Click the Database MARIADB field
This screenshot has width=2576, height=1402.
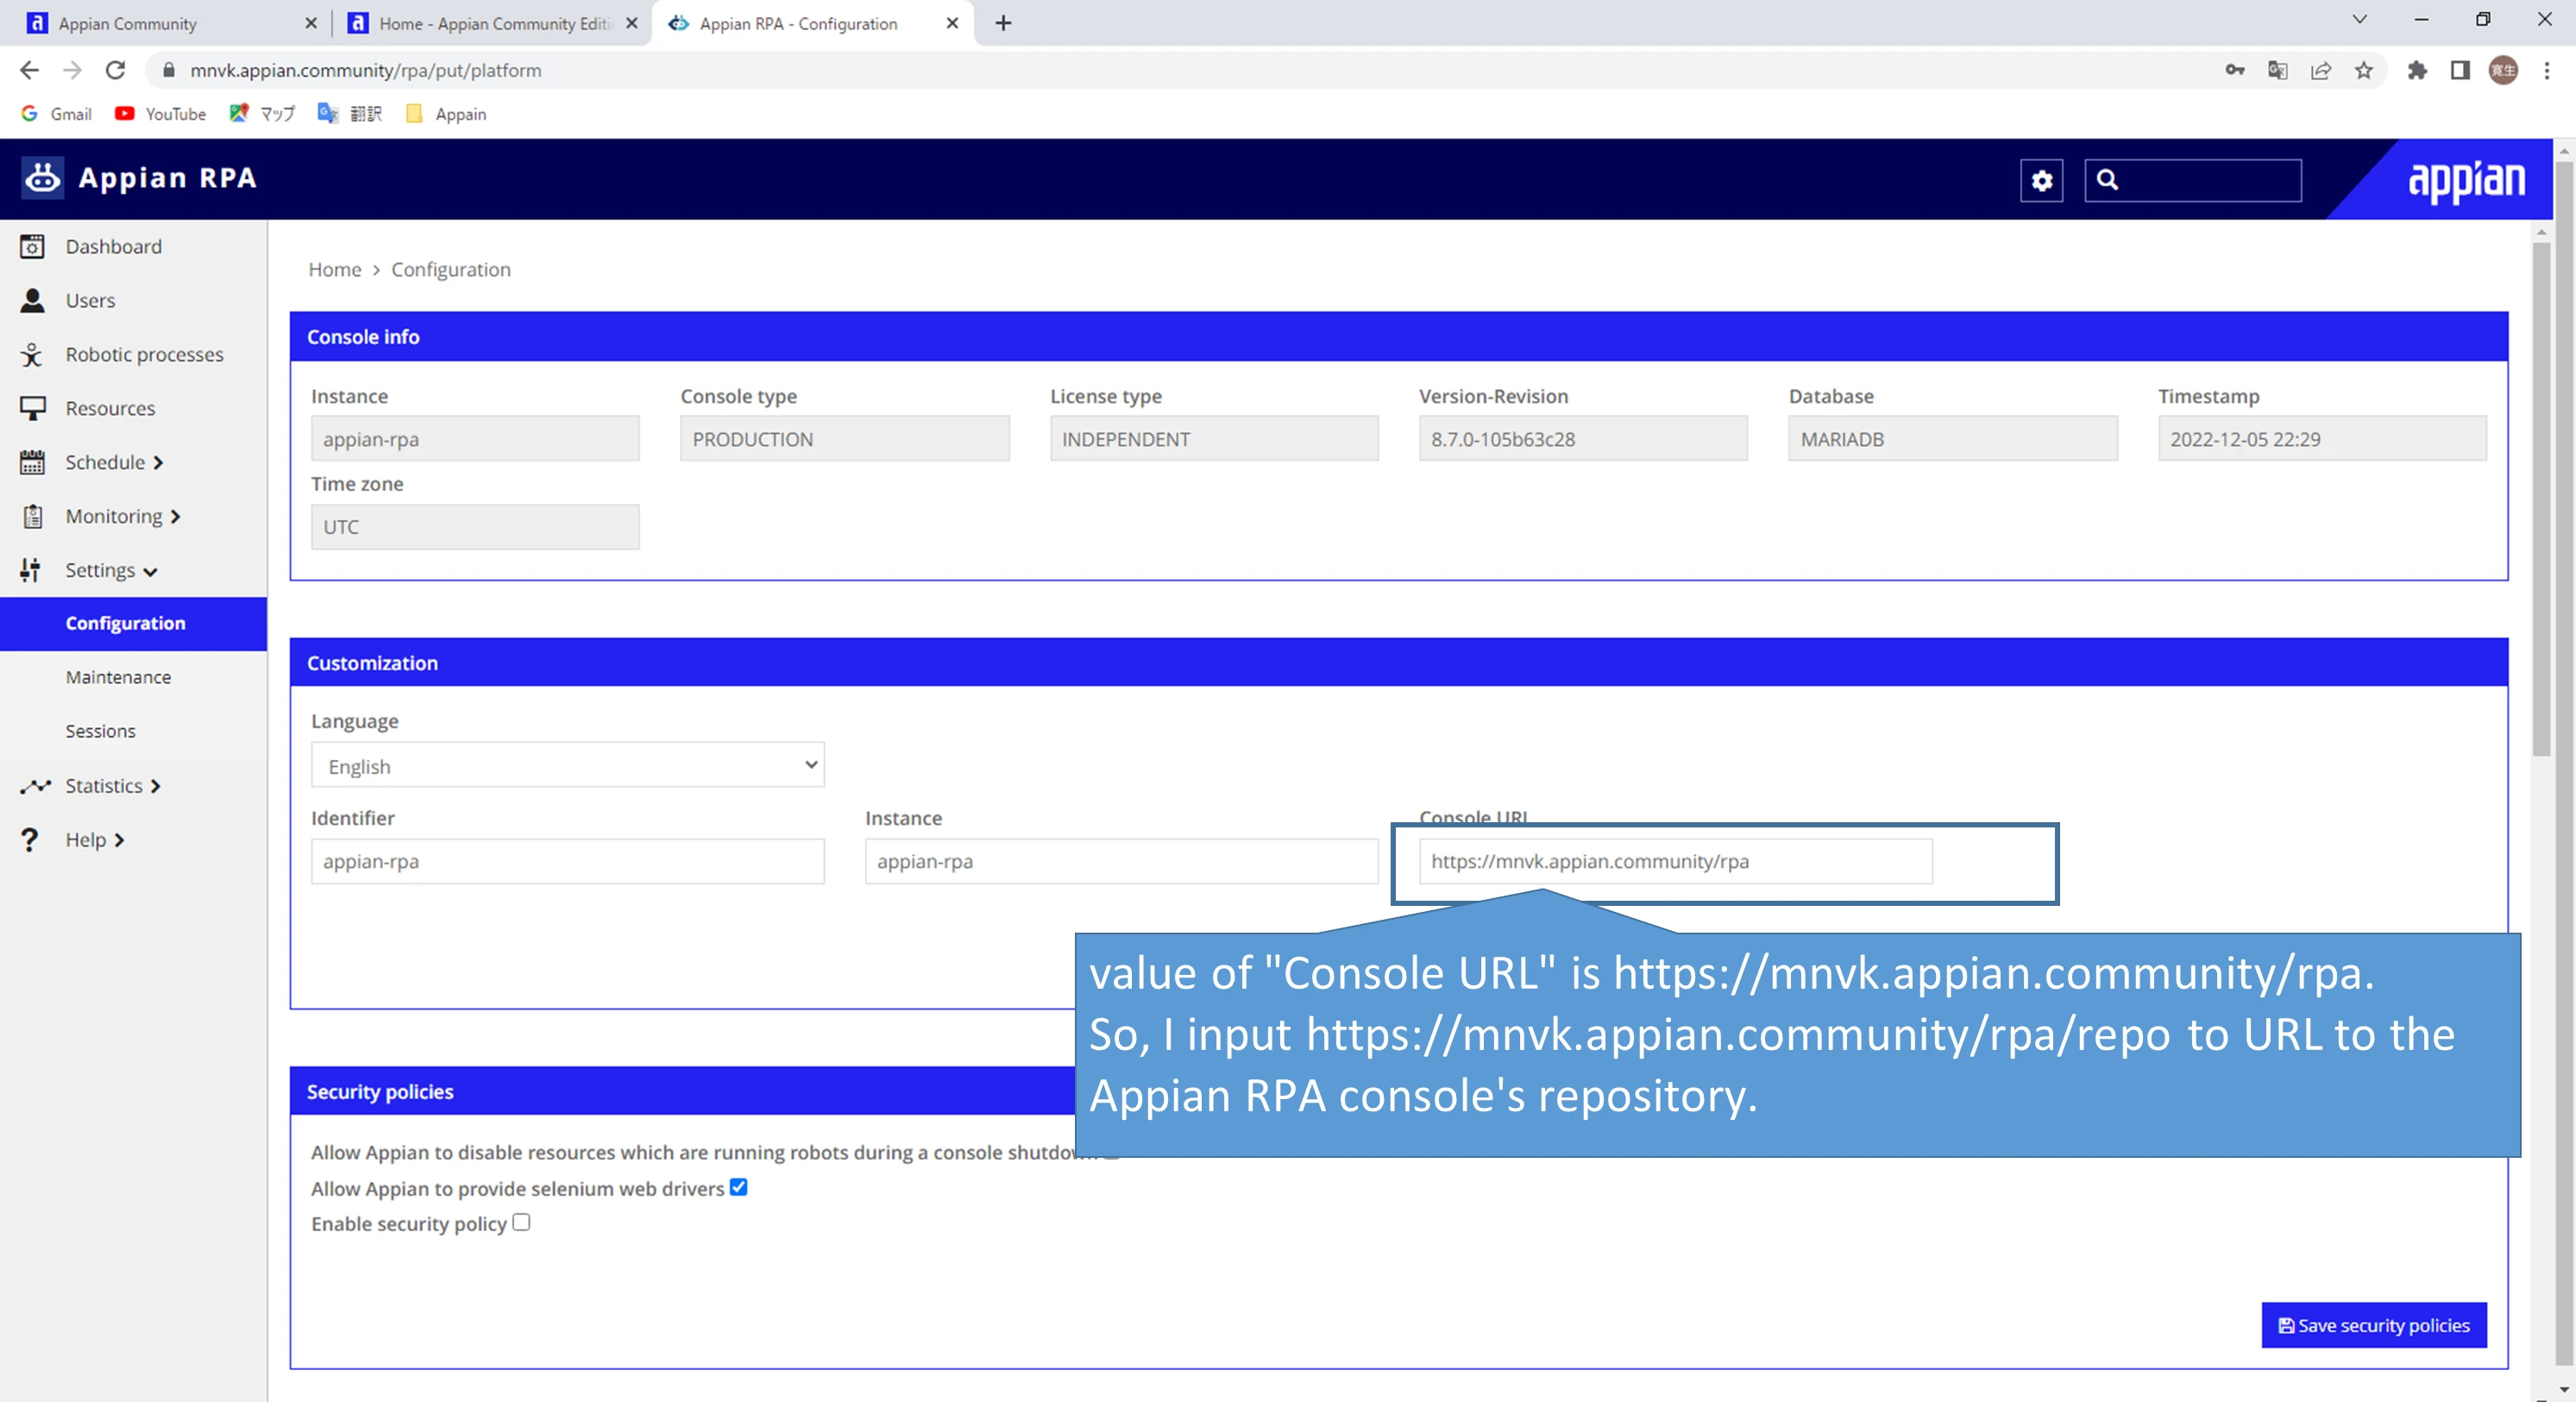(x=1952, y=439)
